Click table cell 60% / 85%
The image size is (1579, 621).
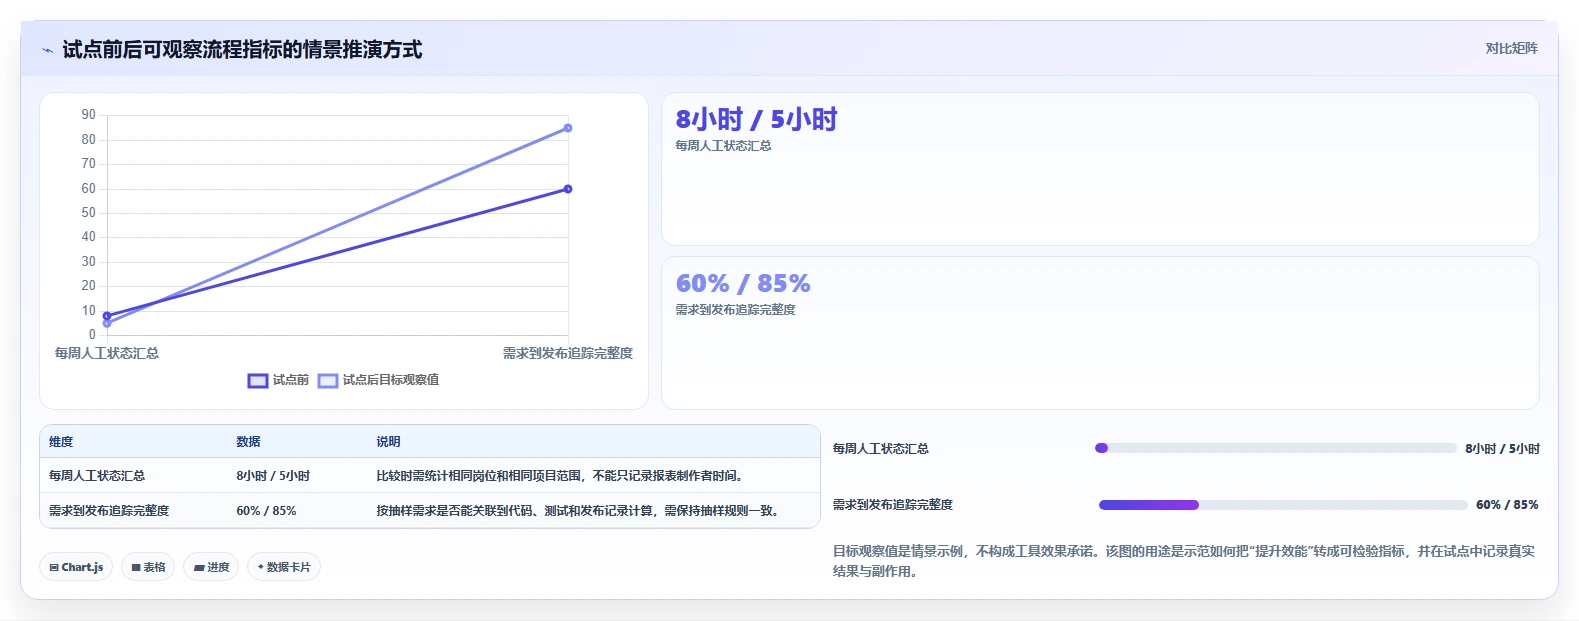pyautogui.click(x=266, y=511)
